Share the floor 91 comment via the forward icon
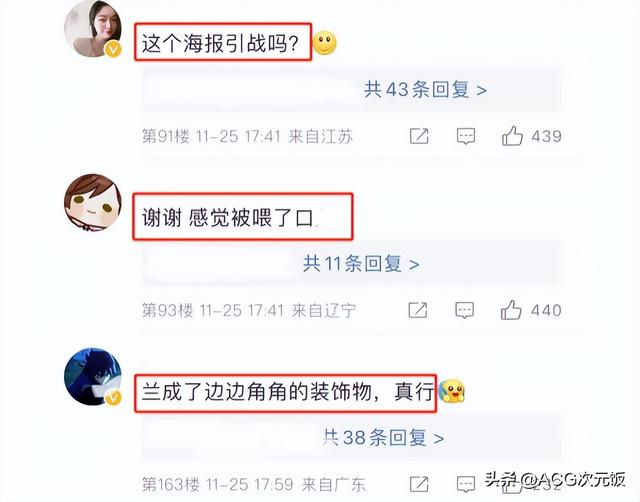 [419, 136]
